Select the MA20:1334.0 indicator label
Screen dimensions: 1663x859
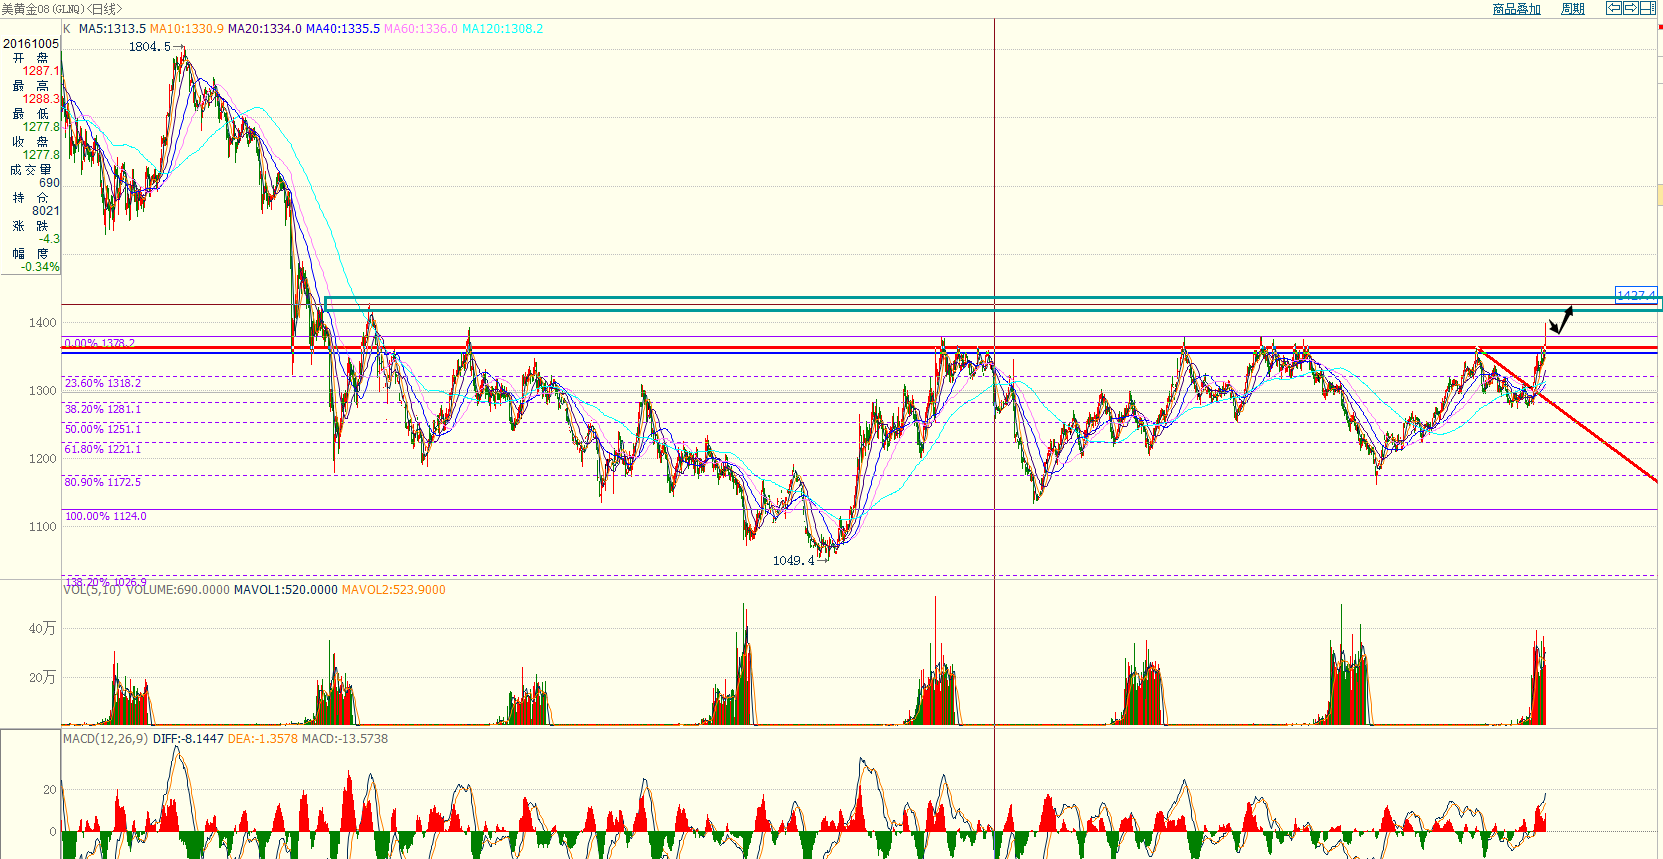pyautogui.click(x=265, y=29)
